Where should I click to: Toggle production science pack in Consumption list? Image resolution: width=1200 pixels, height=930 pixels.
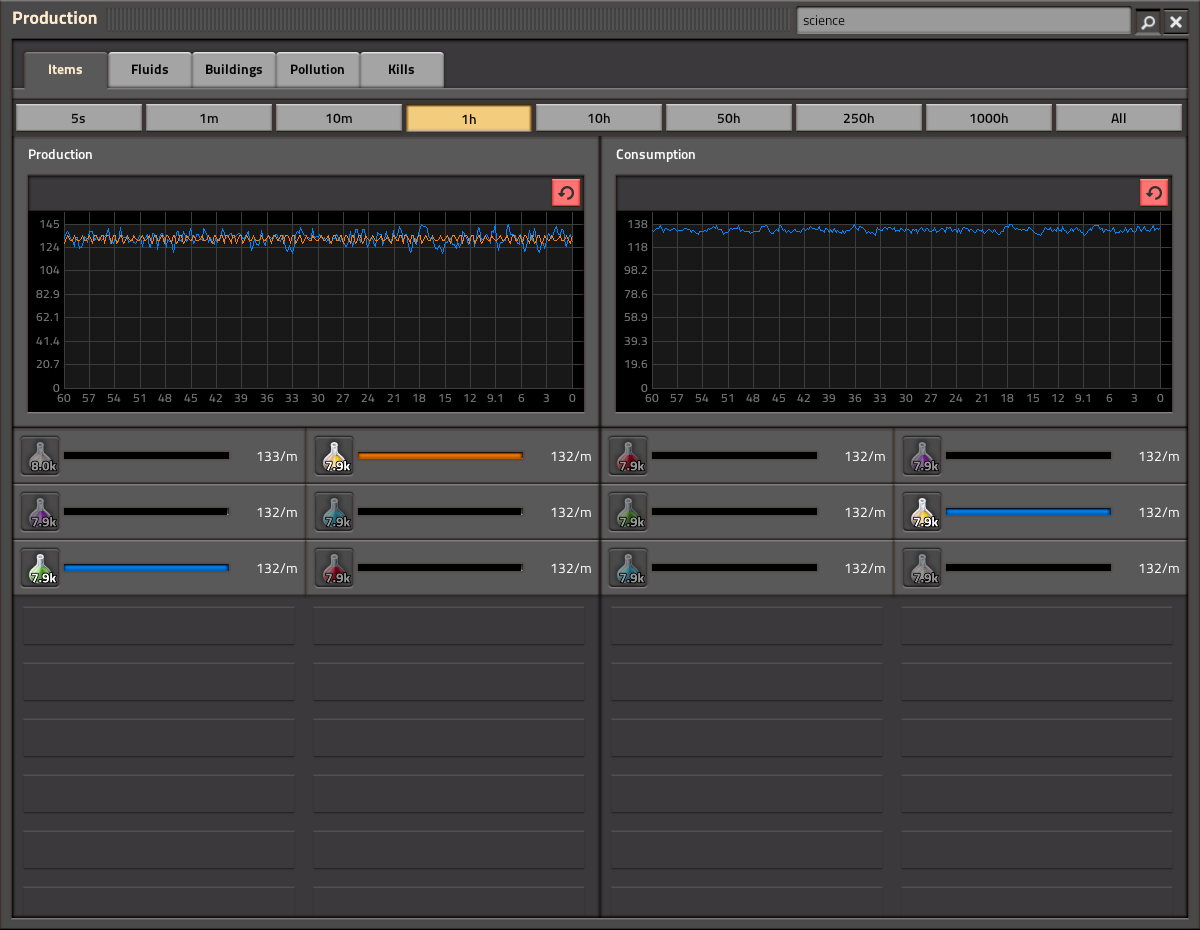point(923,456)
